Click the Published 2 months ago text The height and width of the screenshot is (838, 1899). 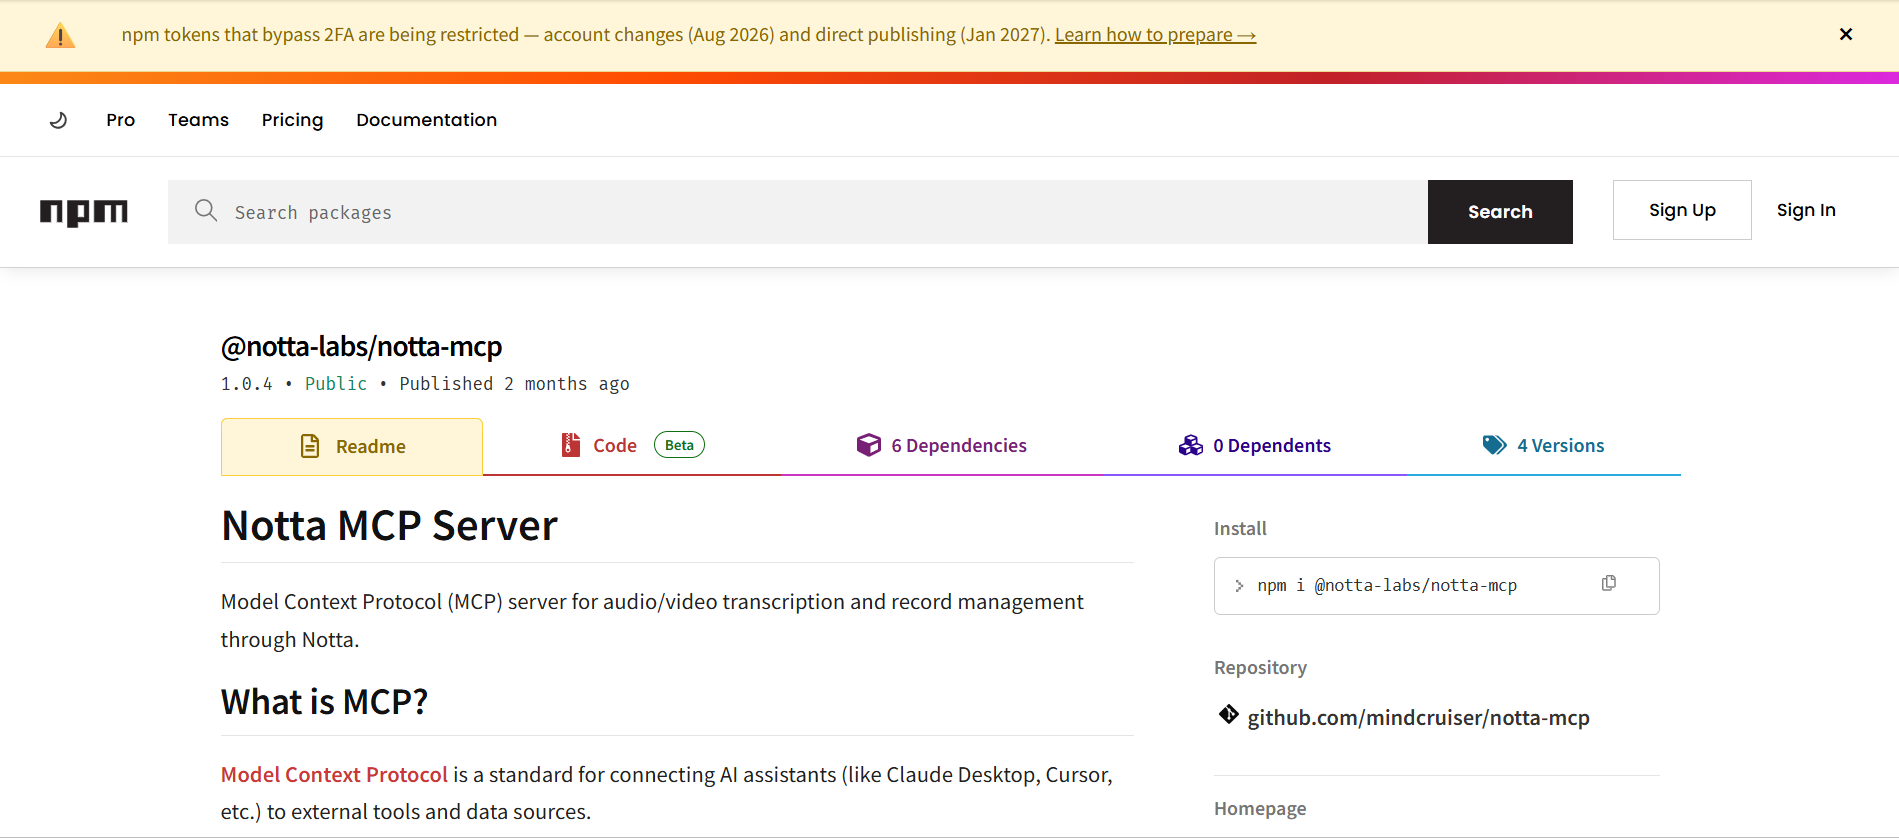click(514, 384)
